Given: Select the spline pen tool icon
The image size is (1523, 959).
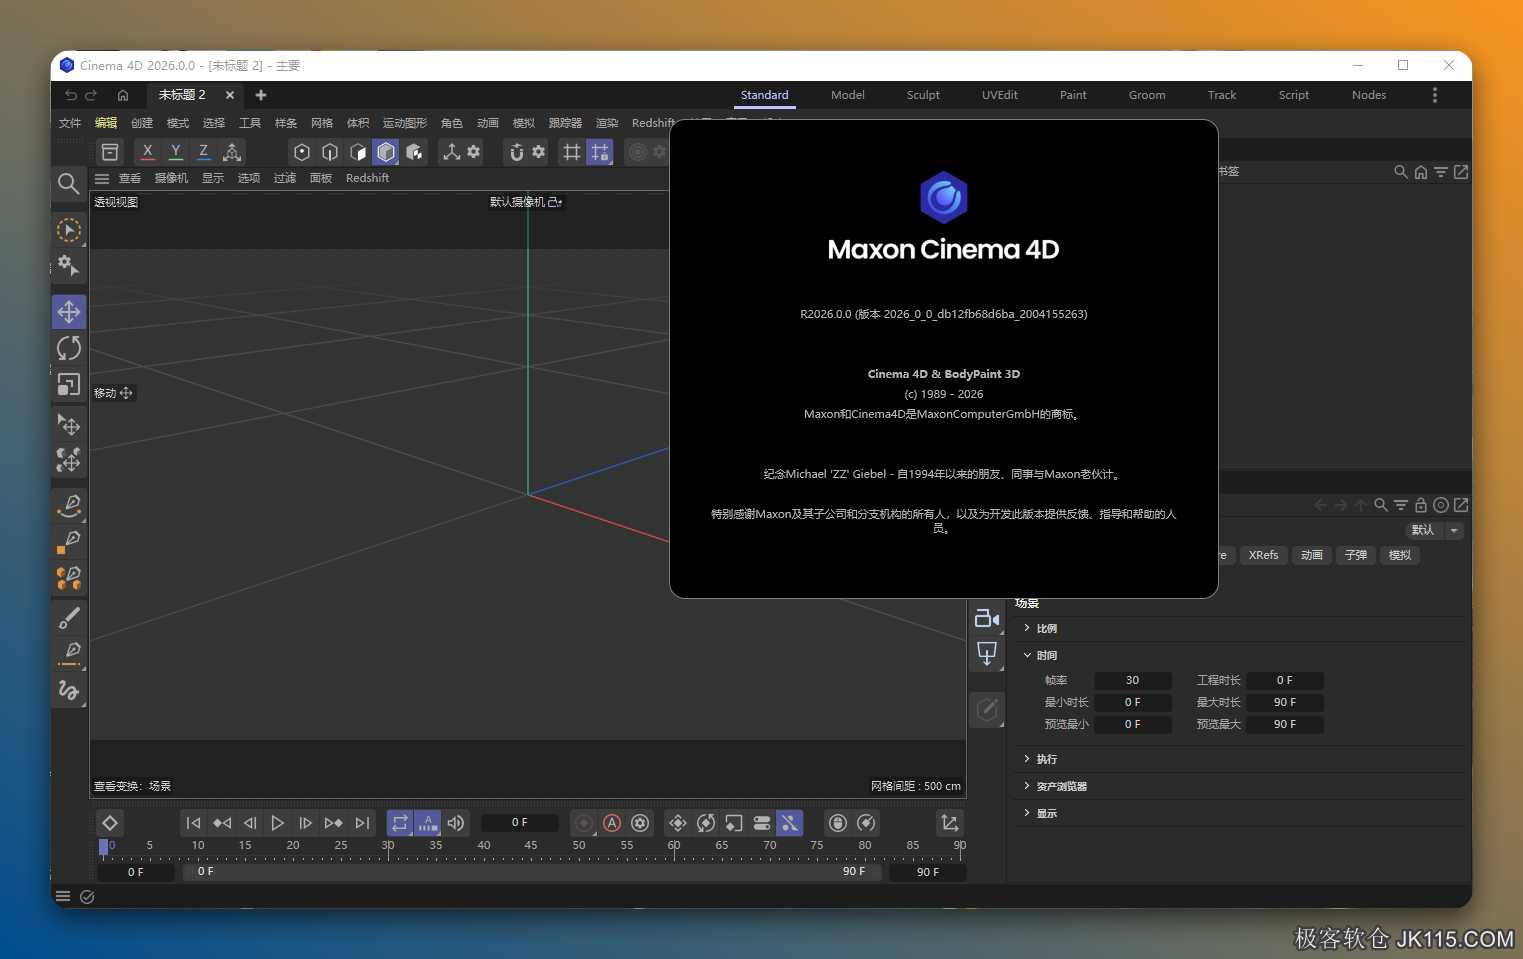Looking at the screenshot, I should pyautogui.click(x=69, y=505).
